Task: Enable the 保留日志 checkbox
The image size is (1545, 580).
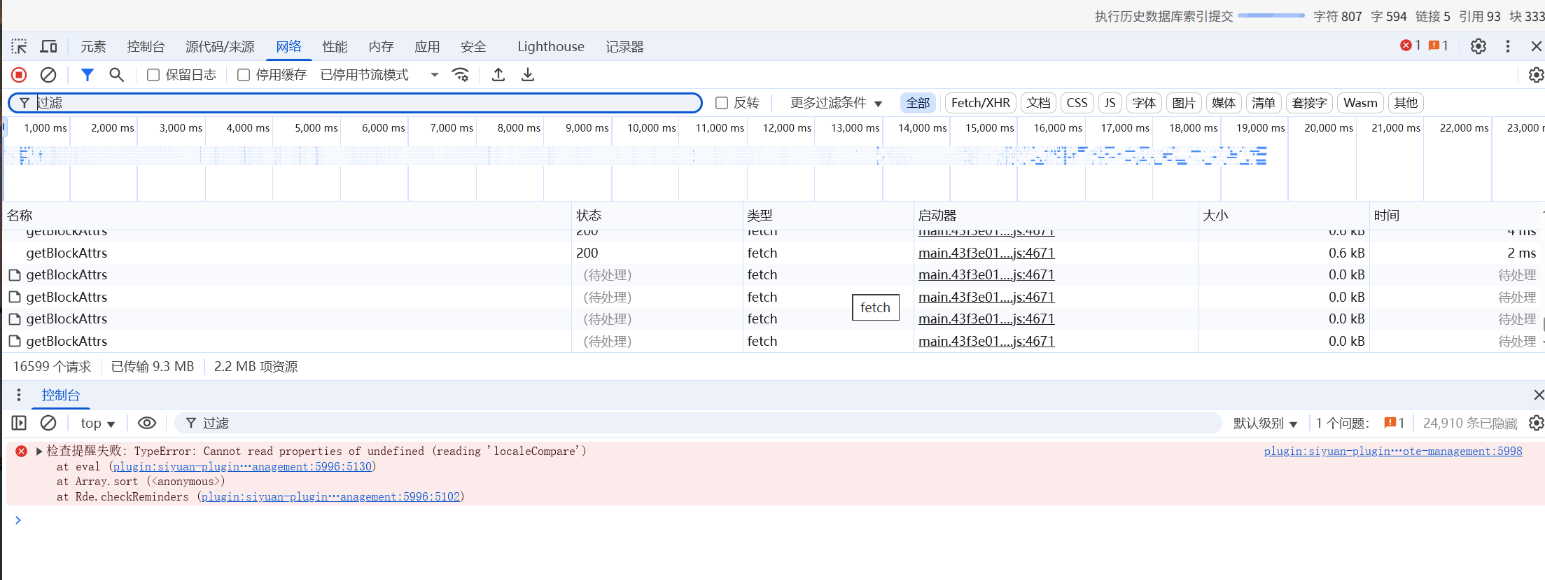Action: [x=153, y=75]
